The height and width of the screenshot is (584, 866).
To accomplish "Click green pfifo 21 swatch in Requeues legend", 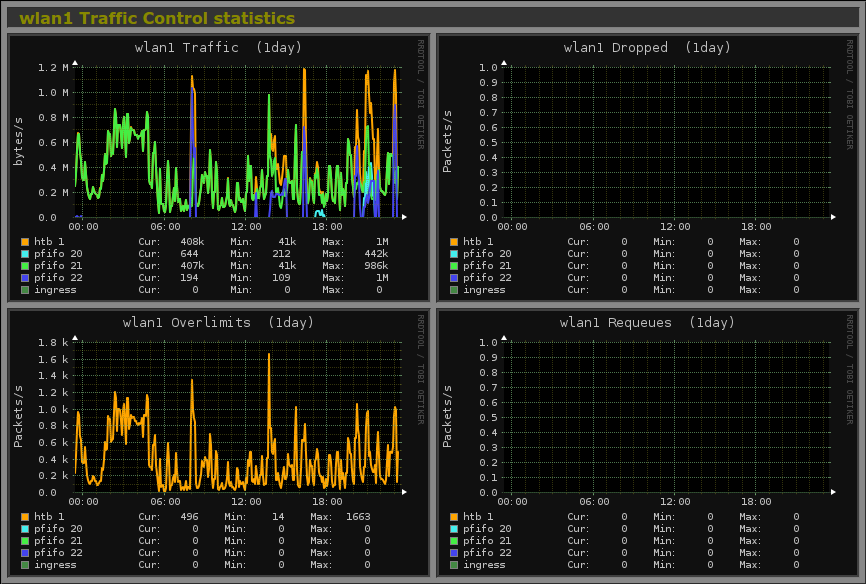I will (454, 541).
